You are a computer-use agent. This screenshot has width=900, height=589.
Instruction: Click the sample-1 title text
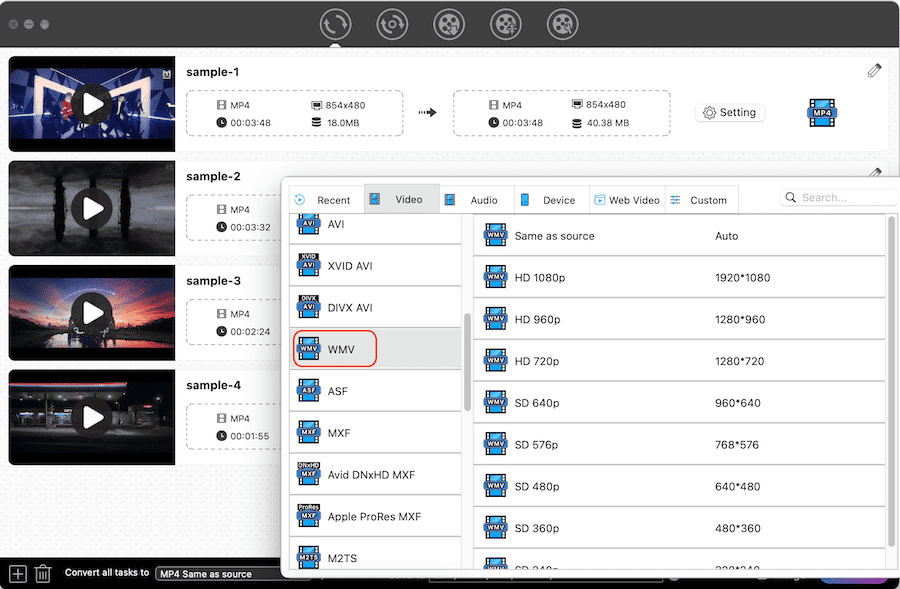212,72
